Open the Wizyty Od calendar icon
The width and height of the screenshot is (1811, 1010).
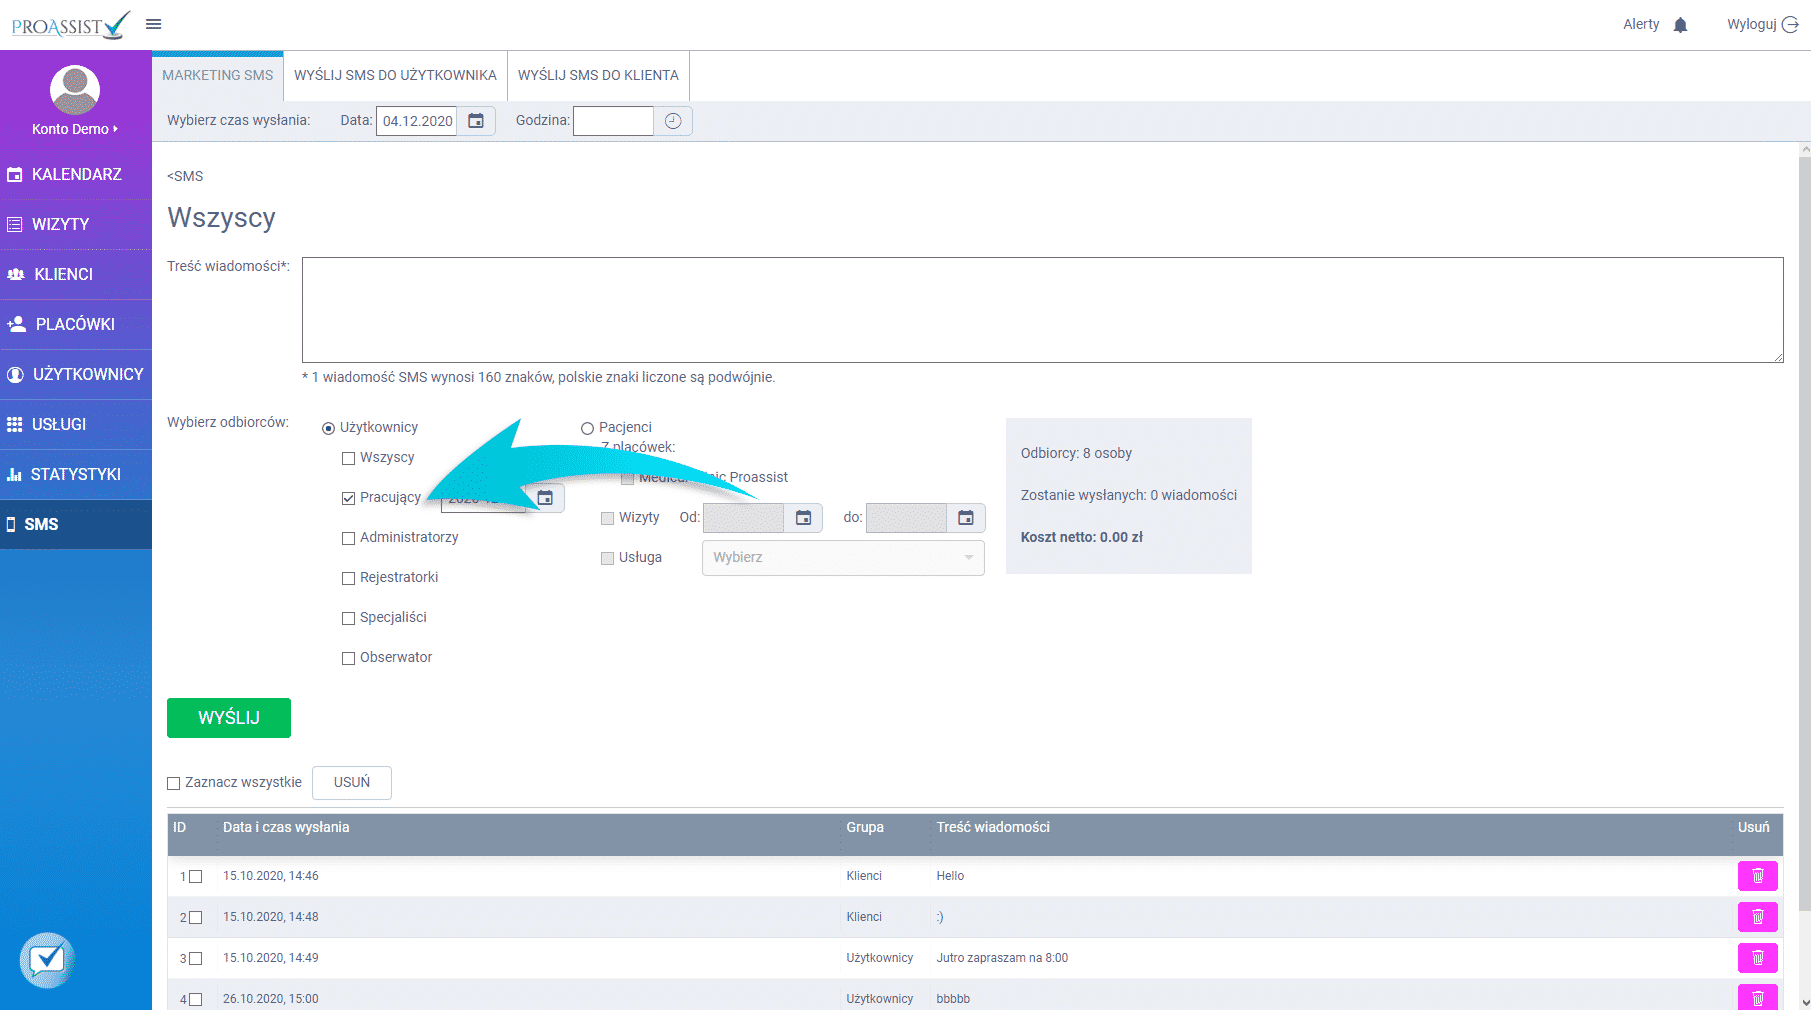803,518
